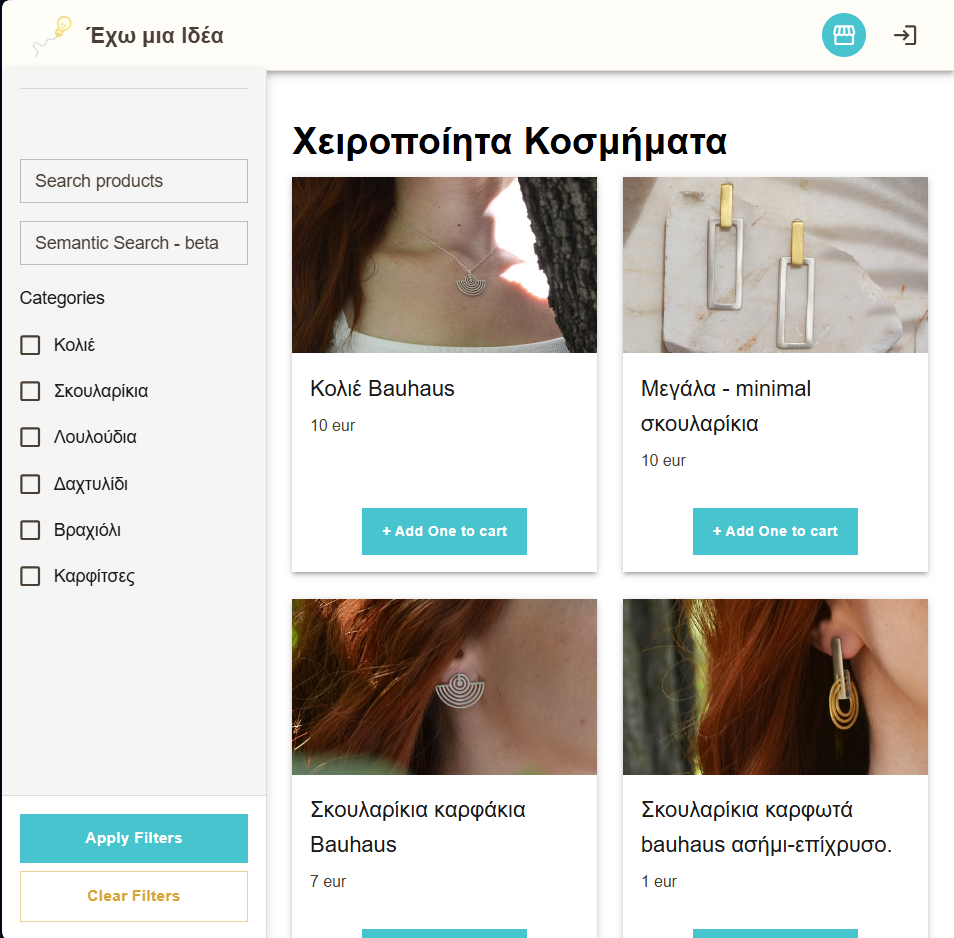Click the Μεγάλα minimal σκουλαρίκια photo
The height and width of the screenshot is (938, 954).
coord(775,265)
